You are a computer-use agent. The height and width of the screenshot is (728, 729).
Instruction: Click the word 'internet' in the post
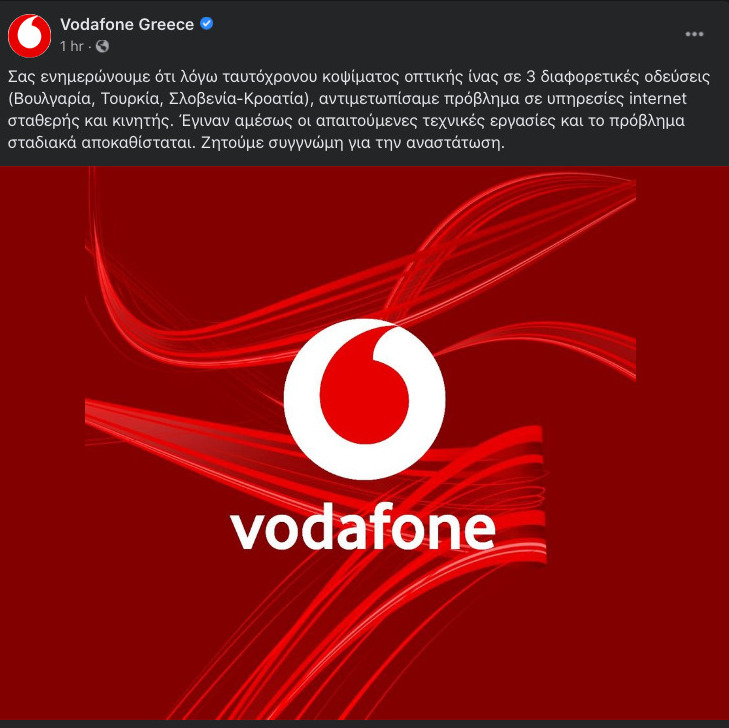pyautogui.click(x=657, y=99)
